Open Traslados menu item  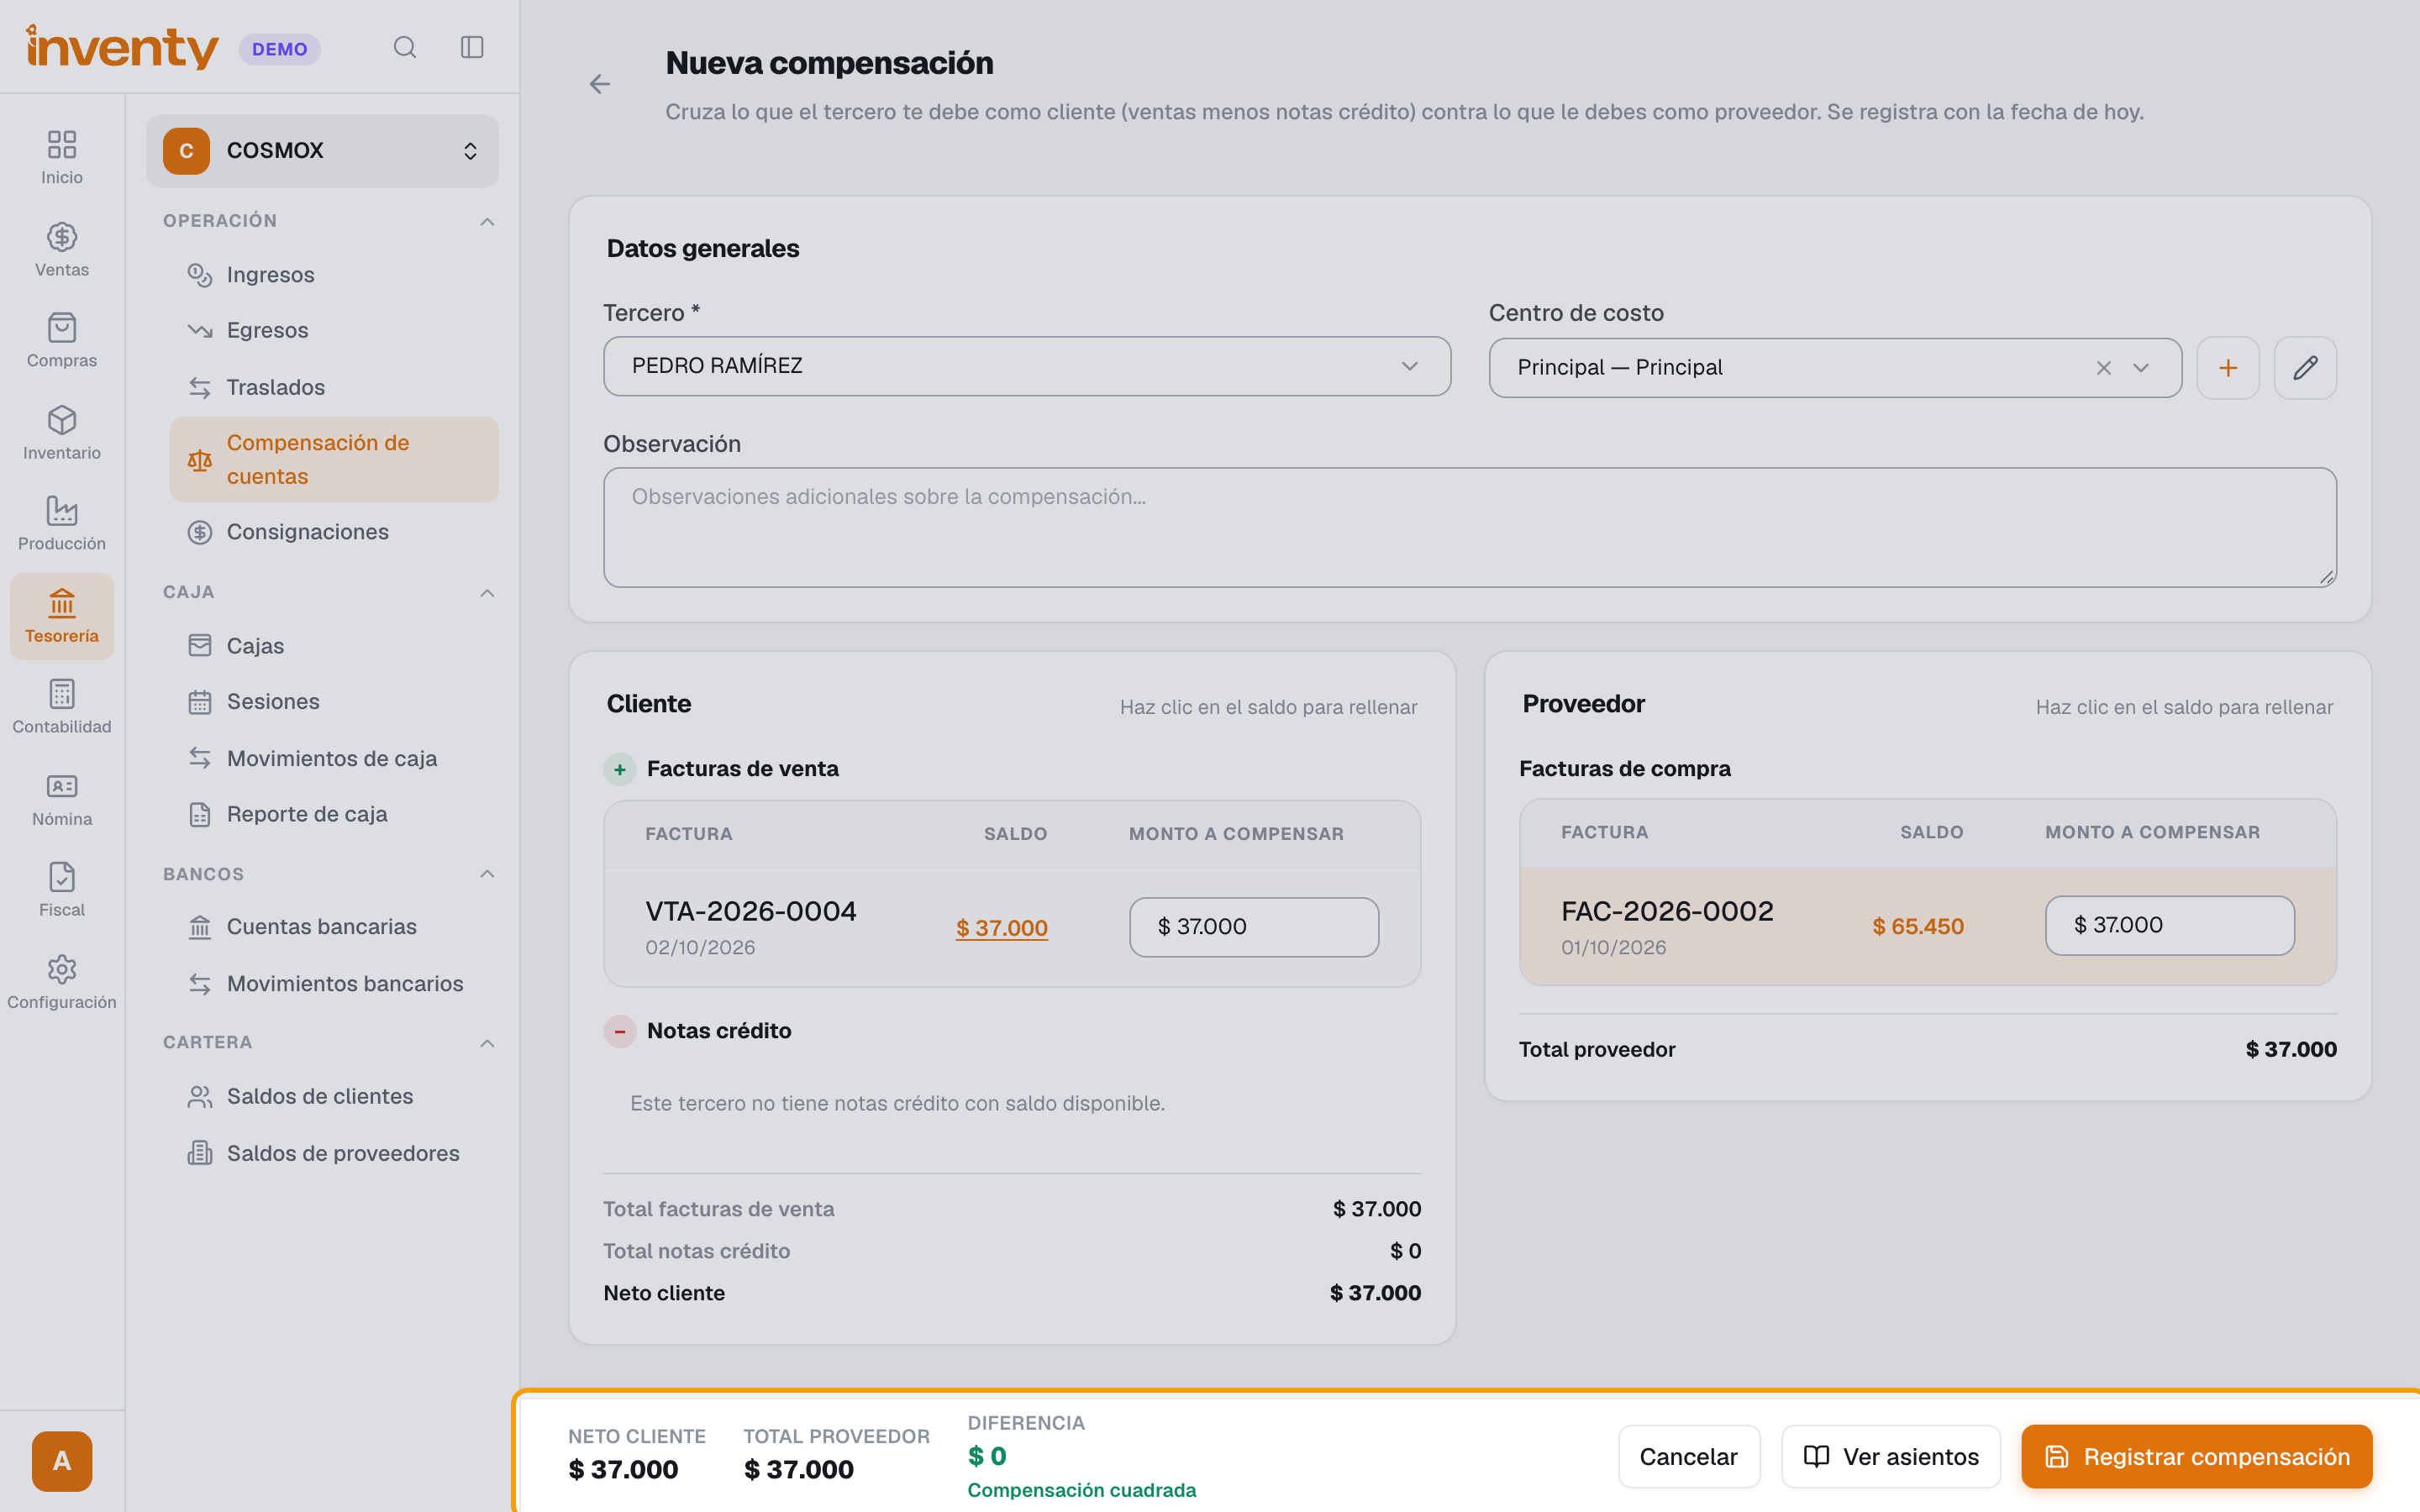click(334, 387)
